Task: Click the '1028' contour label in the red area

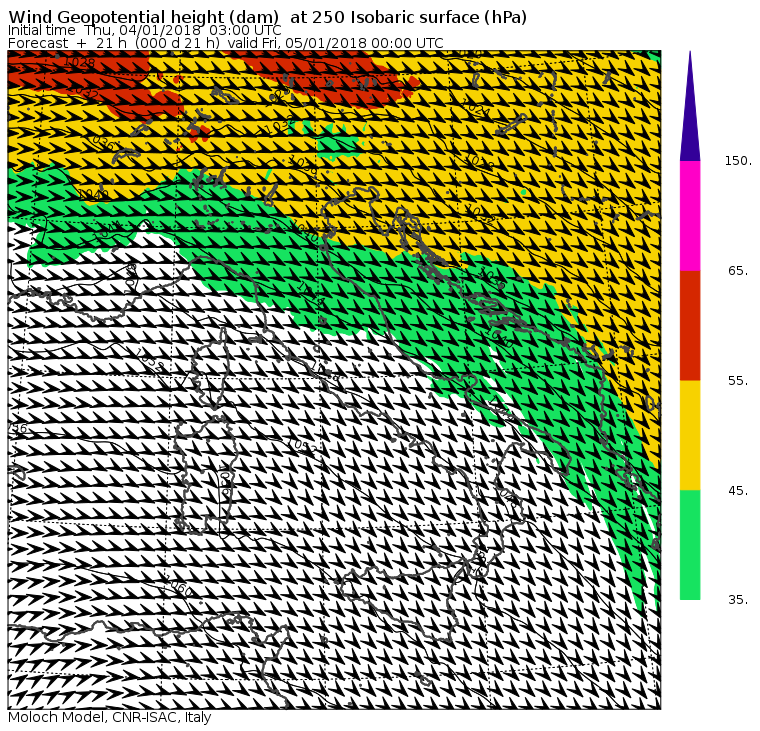Action: pyautogui.click(x=80, y=62)
